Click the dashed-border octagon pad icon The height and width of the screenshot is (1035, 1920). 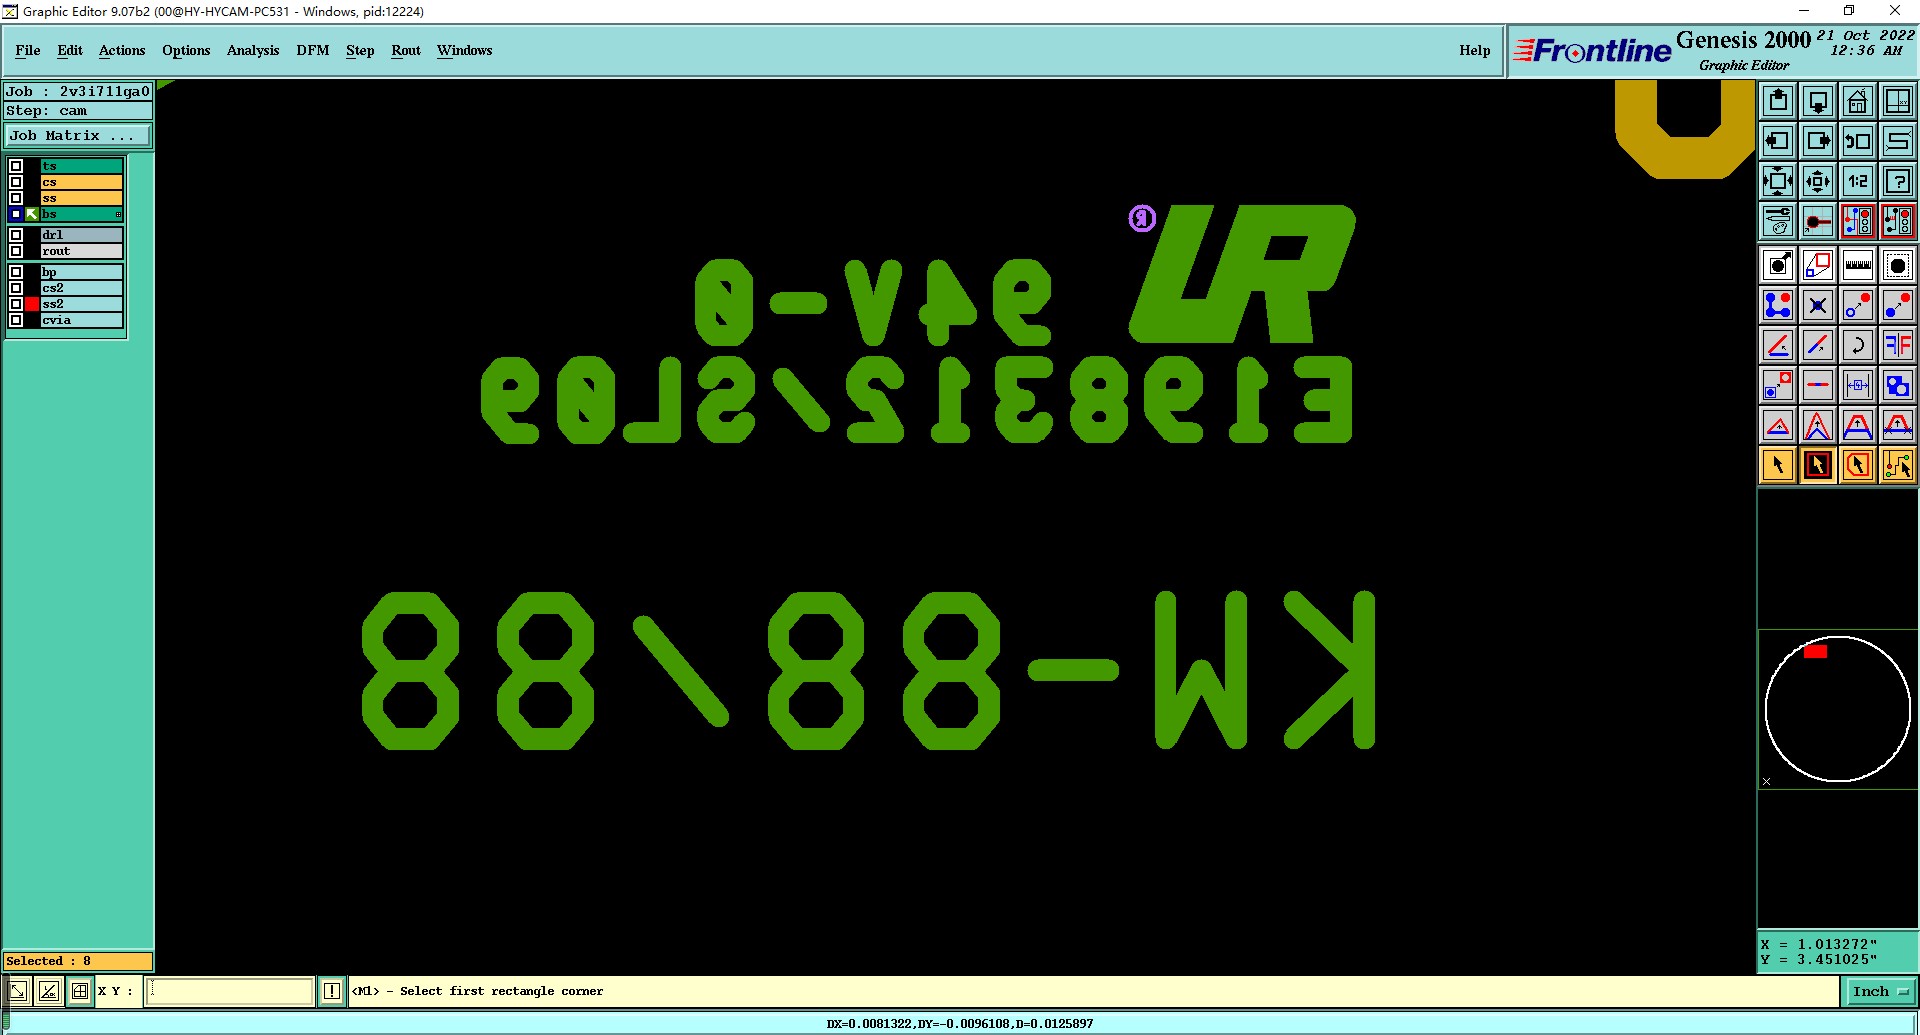(1898, 265)
